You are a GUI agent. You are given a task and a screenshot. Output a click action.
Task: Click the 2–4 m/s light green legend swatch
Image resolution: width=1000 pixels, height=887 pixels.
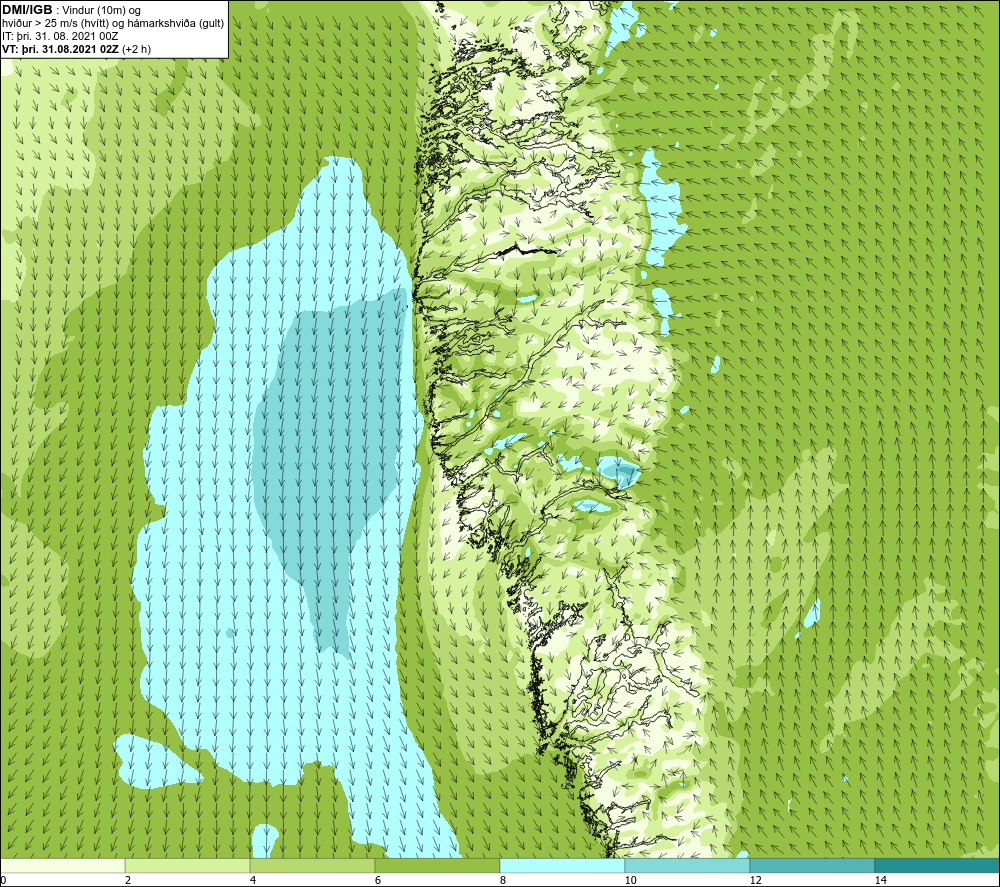click(188, 865)
